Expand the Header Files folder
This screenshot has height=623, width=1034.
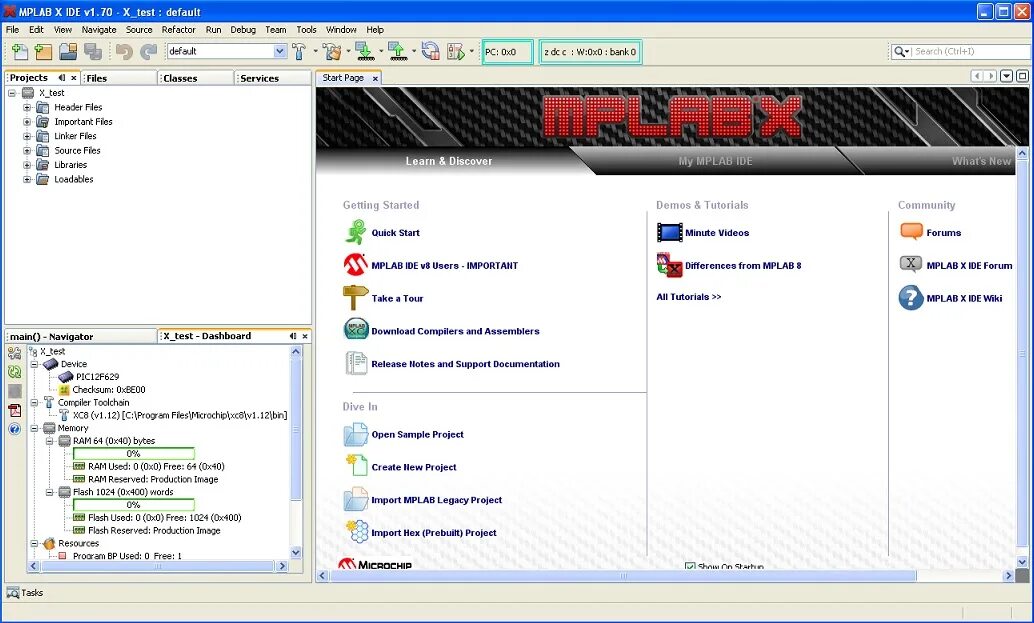(x=27, y=107)
